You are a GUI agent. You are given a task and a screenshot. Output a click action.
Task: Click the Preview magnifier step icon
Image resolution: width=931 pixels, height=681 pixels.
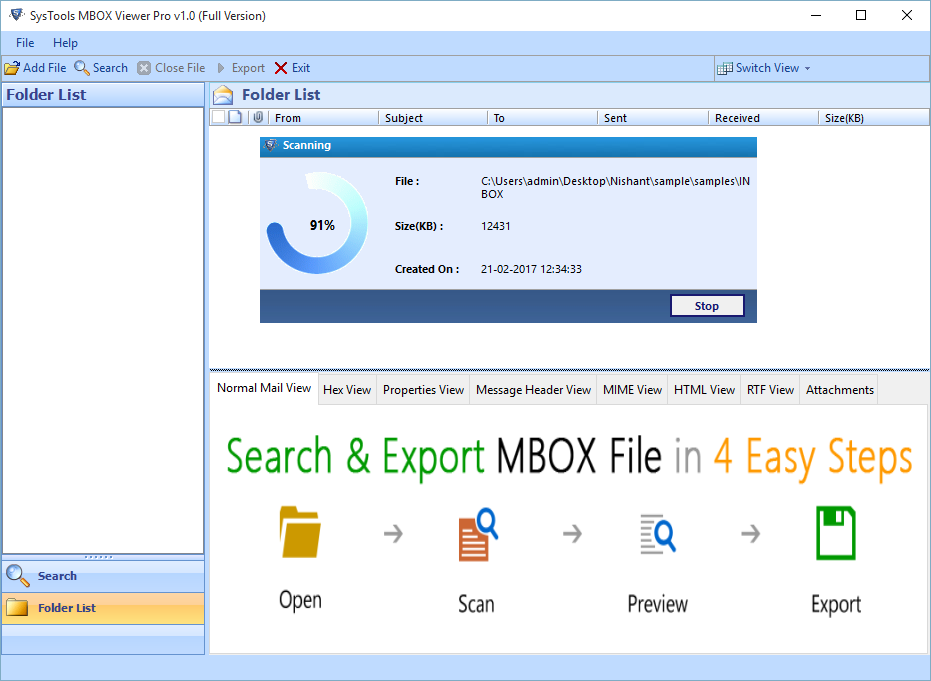point(657,534)
